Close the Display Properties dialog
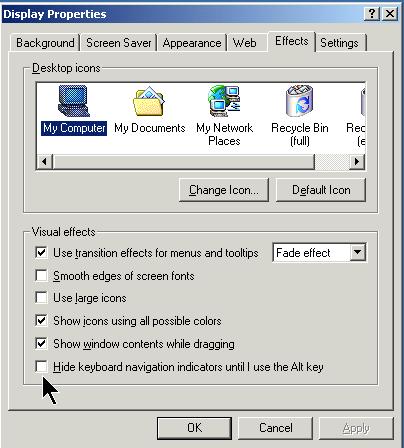Screen dimensions: 404x448 (x=390, y=14)
